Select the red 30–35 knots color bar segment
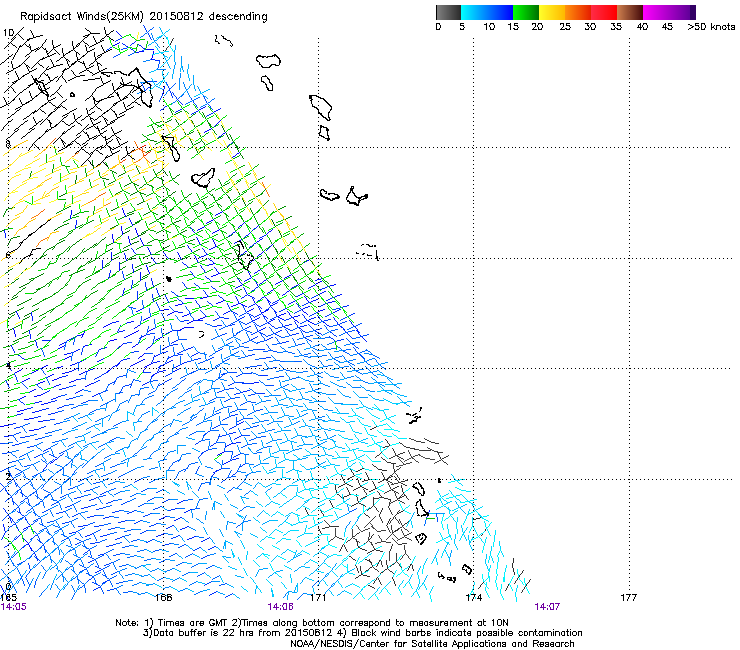Viewport: 740px width, 650px height. pos(604,12)
